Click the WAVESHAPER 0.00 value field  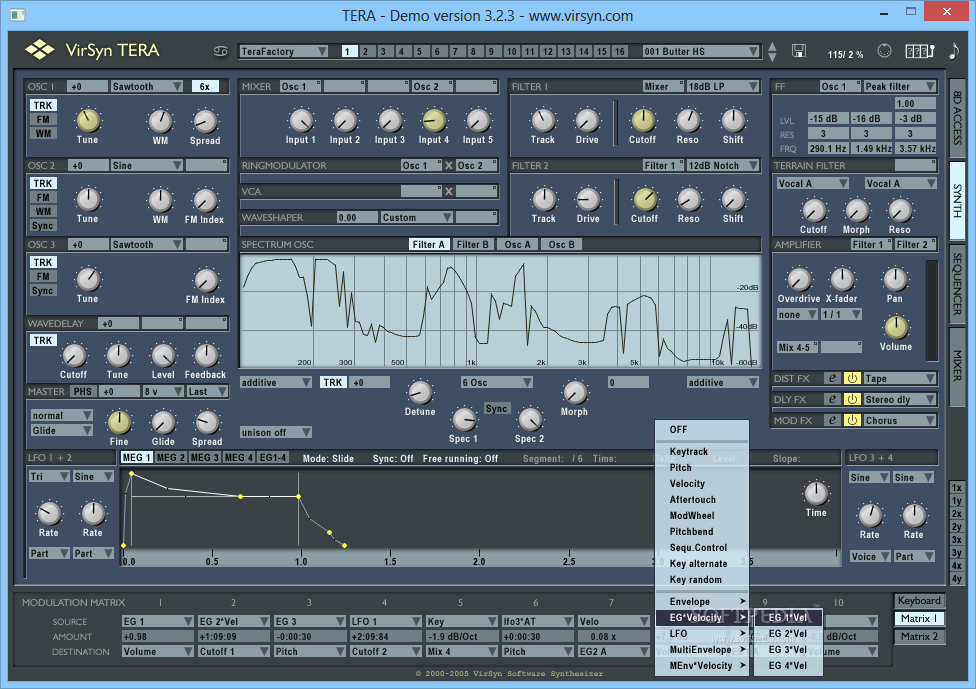coord(357,217)
